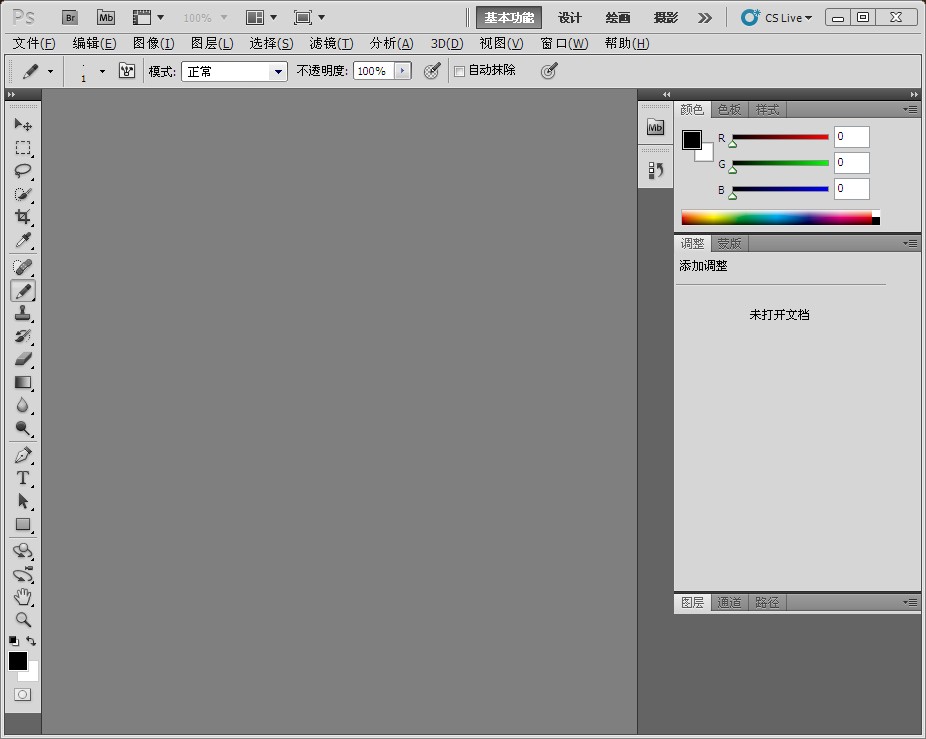
Task: Launch Bridge from the Br icon
Action: point(70,18)
